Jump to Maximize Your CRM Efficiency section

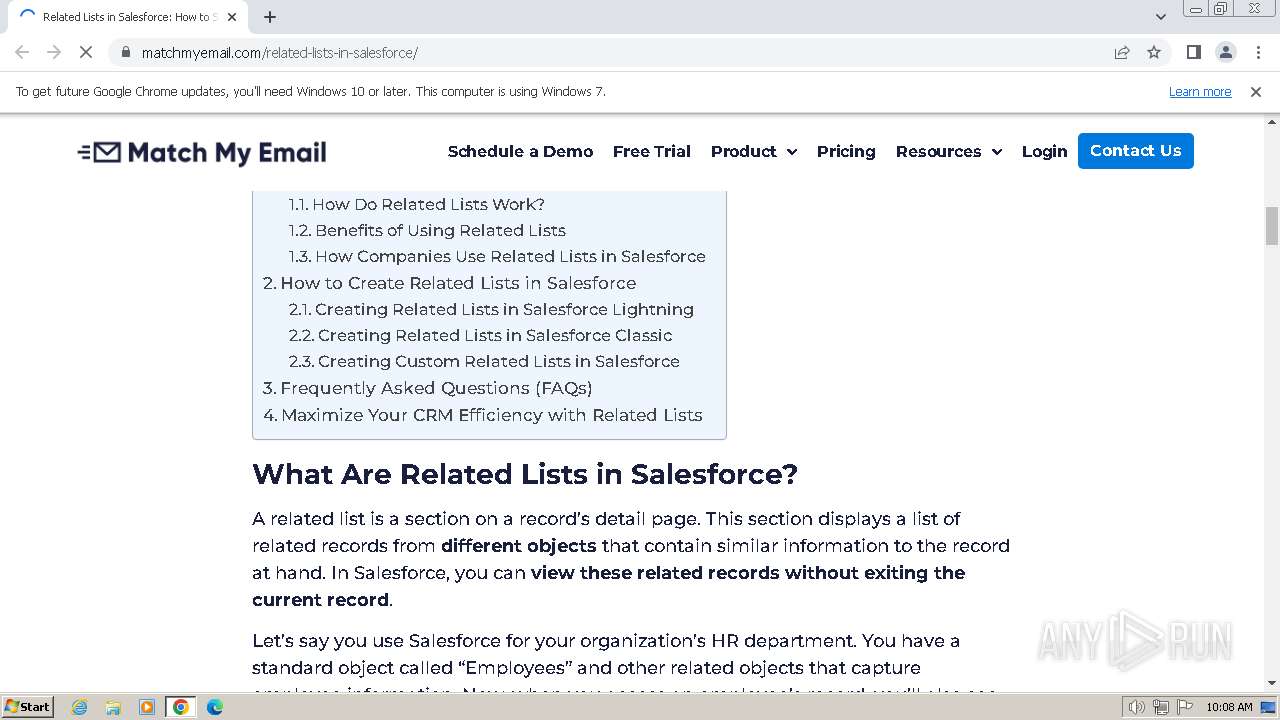483,415
